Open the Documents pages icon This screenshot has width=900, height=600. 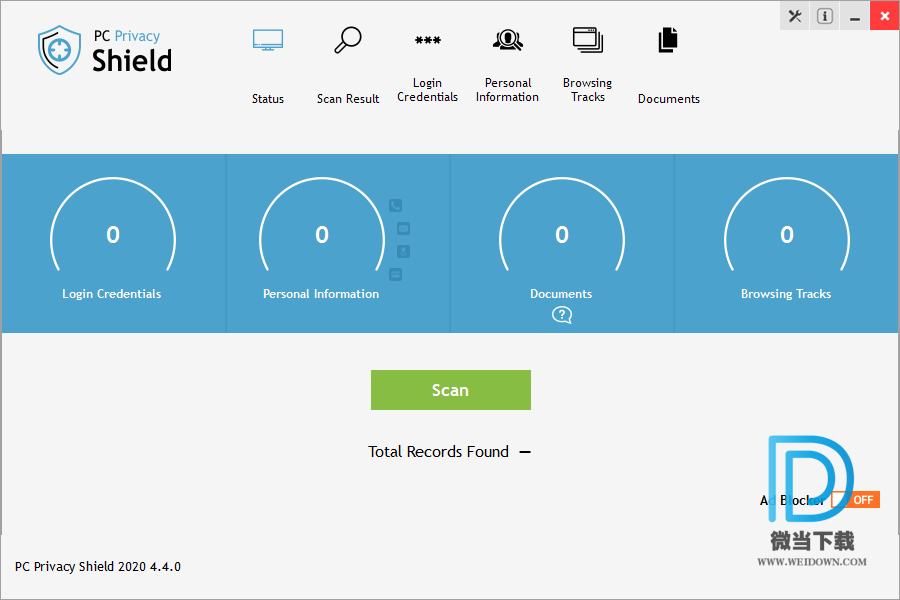pyautogui.click(x=668, y=40)
